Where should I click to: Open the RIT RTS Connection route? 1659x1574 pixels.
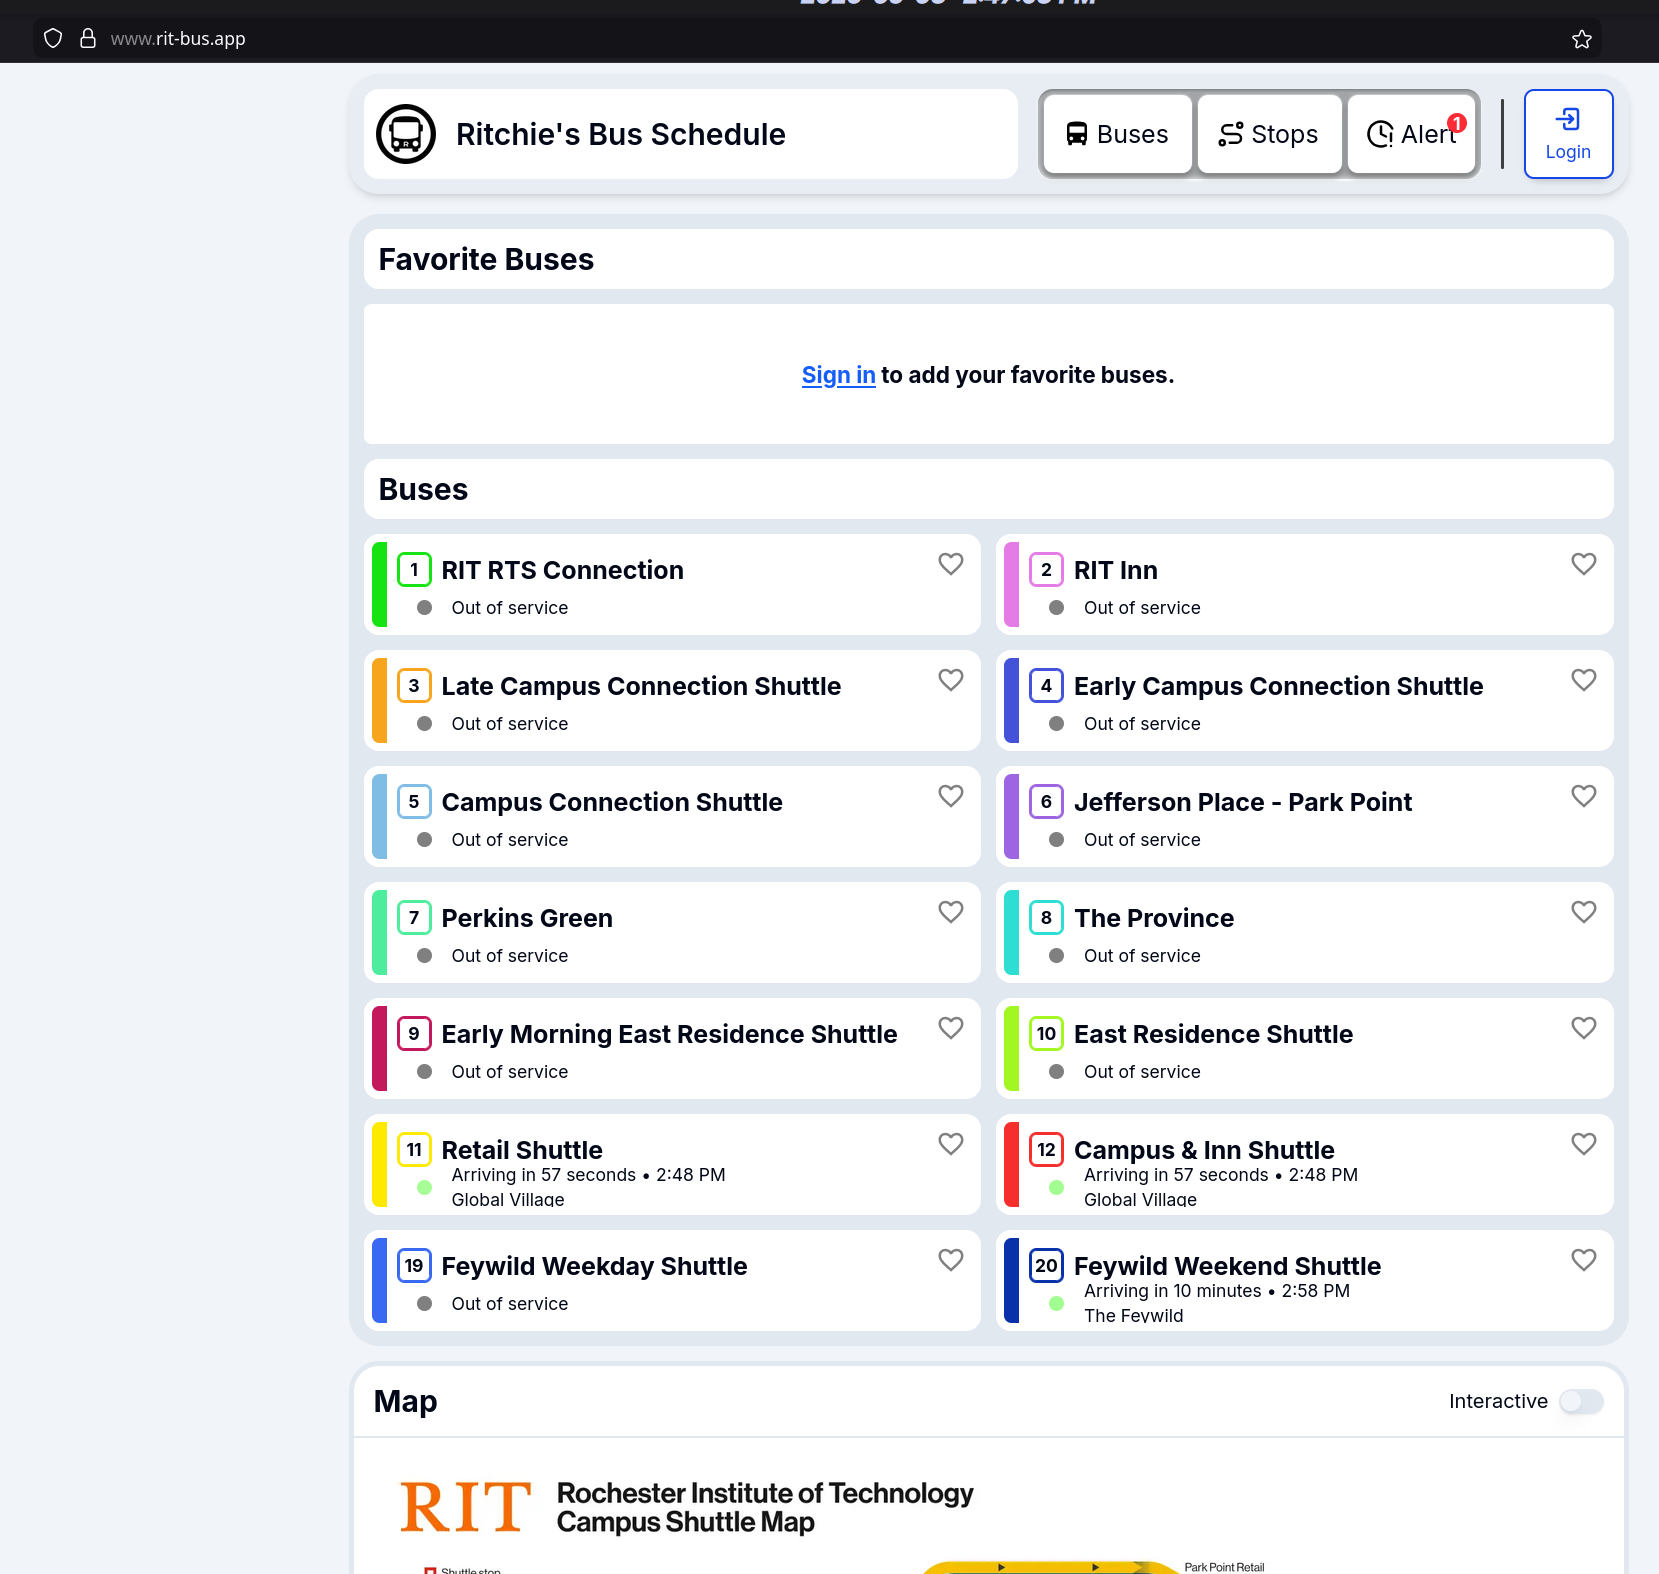pyautogui.click(x=672, y=585)
